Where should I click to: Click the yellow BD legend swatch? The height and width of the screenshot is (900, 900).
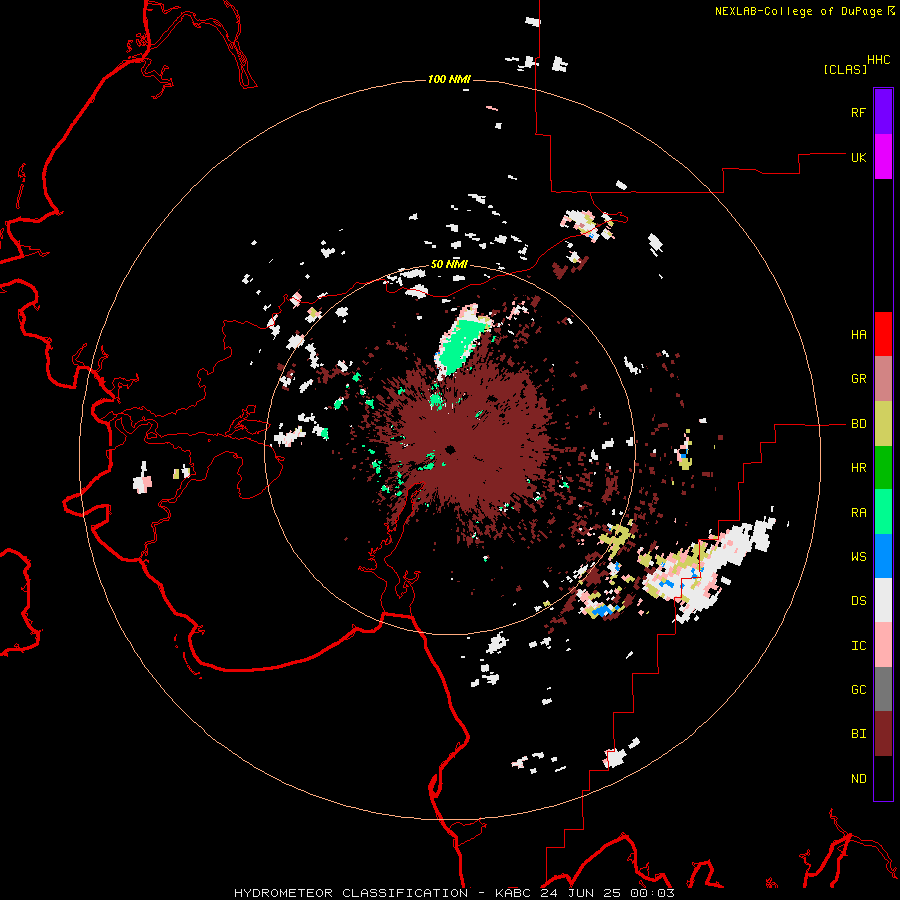tap(883, 424)
